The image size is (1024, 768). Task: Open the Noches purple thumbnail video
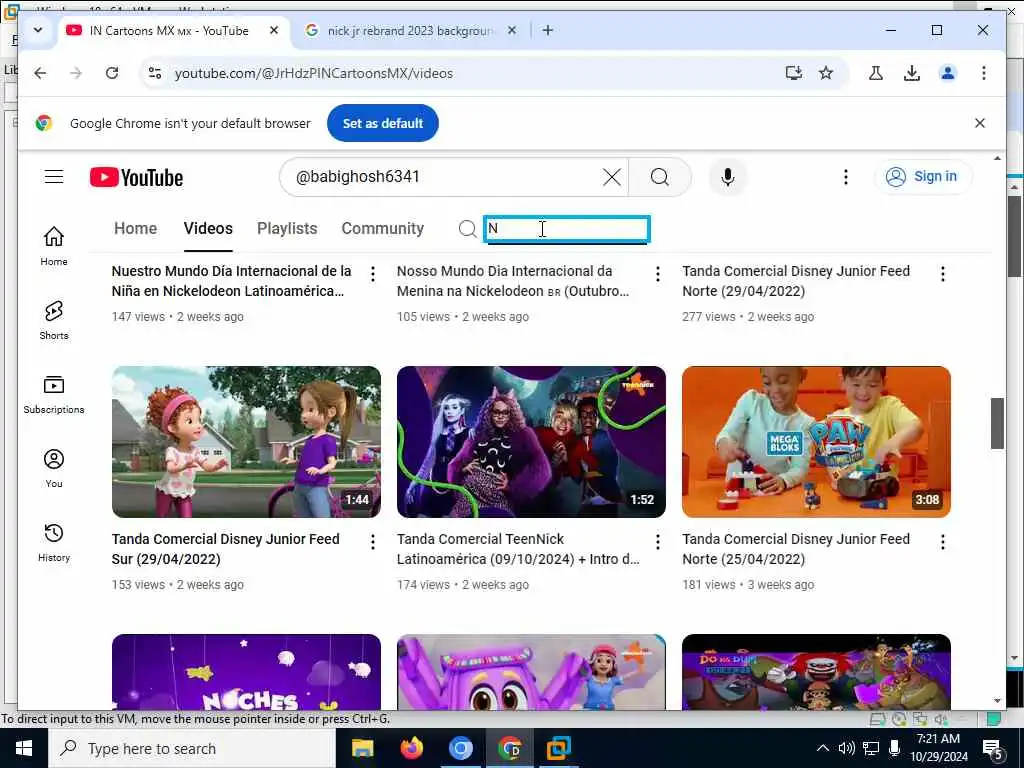[x=246, y=671]
